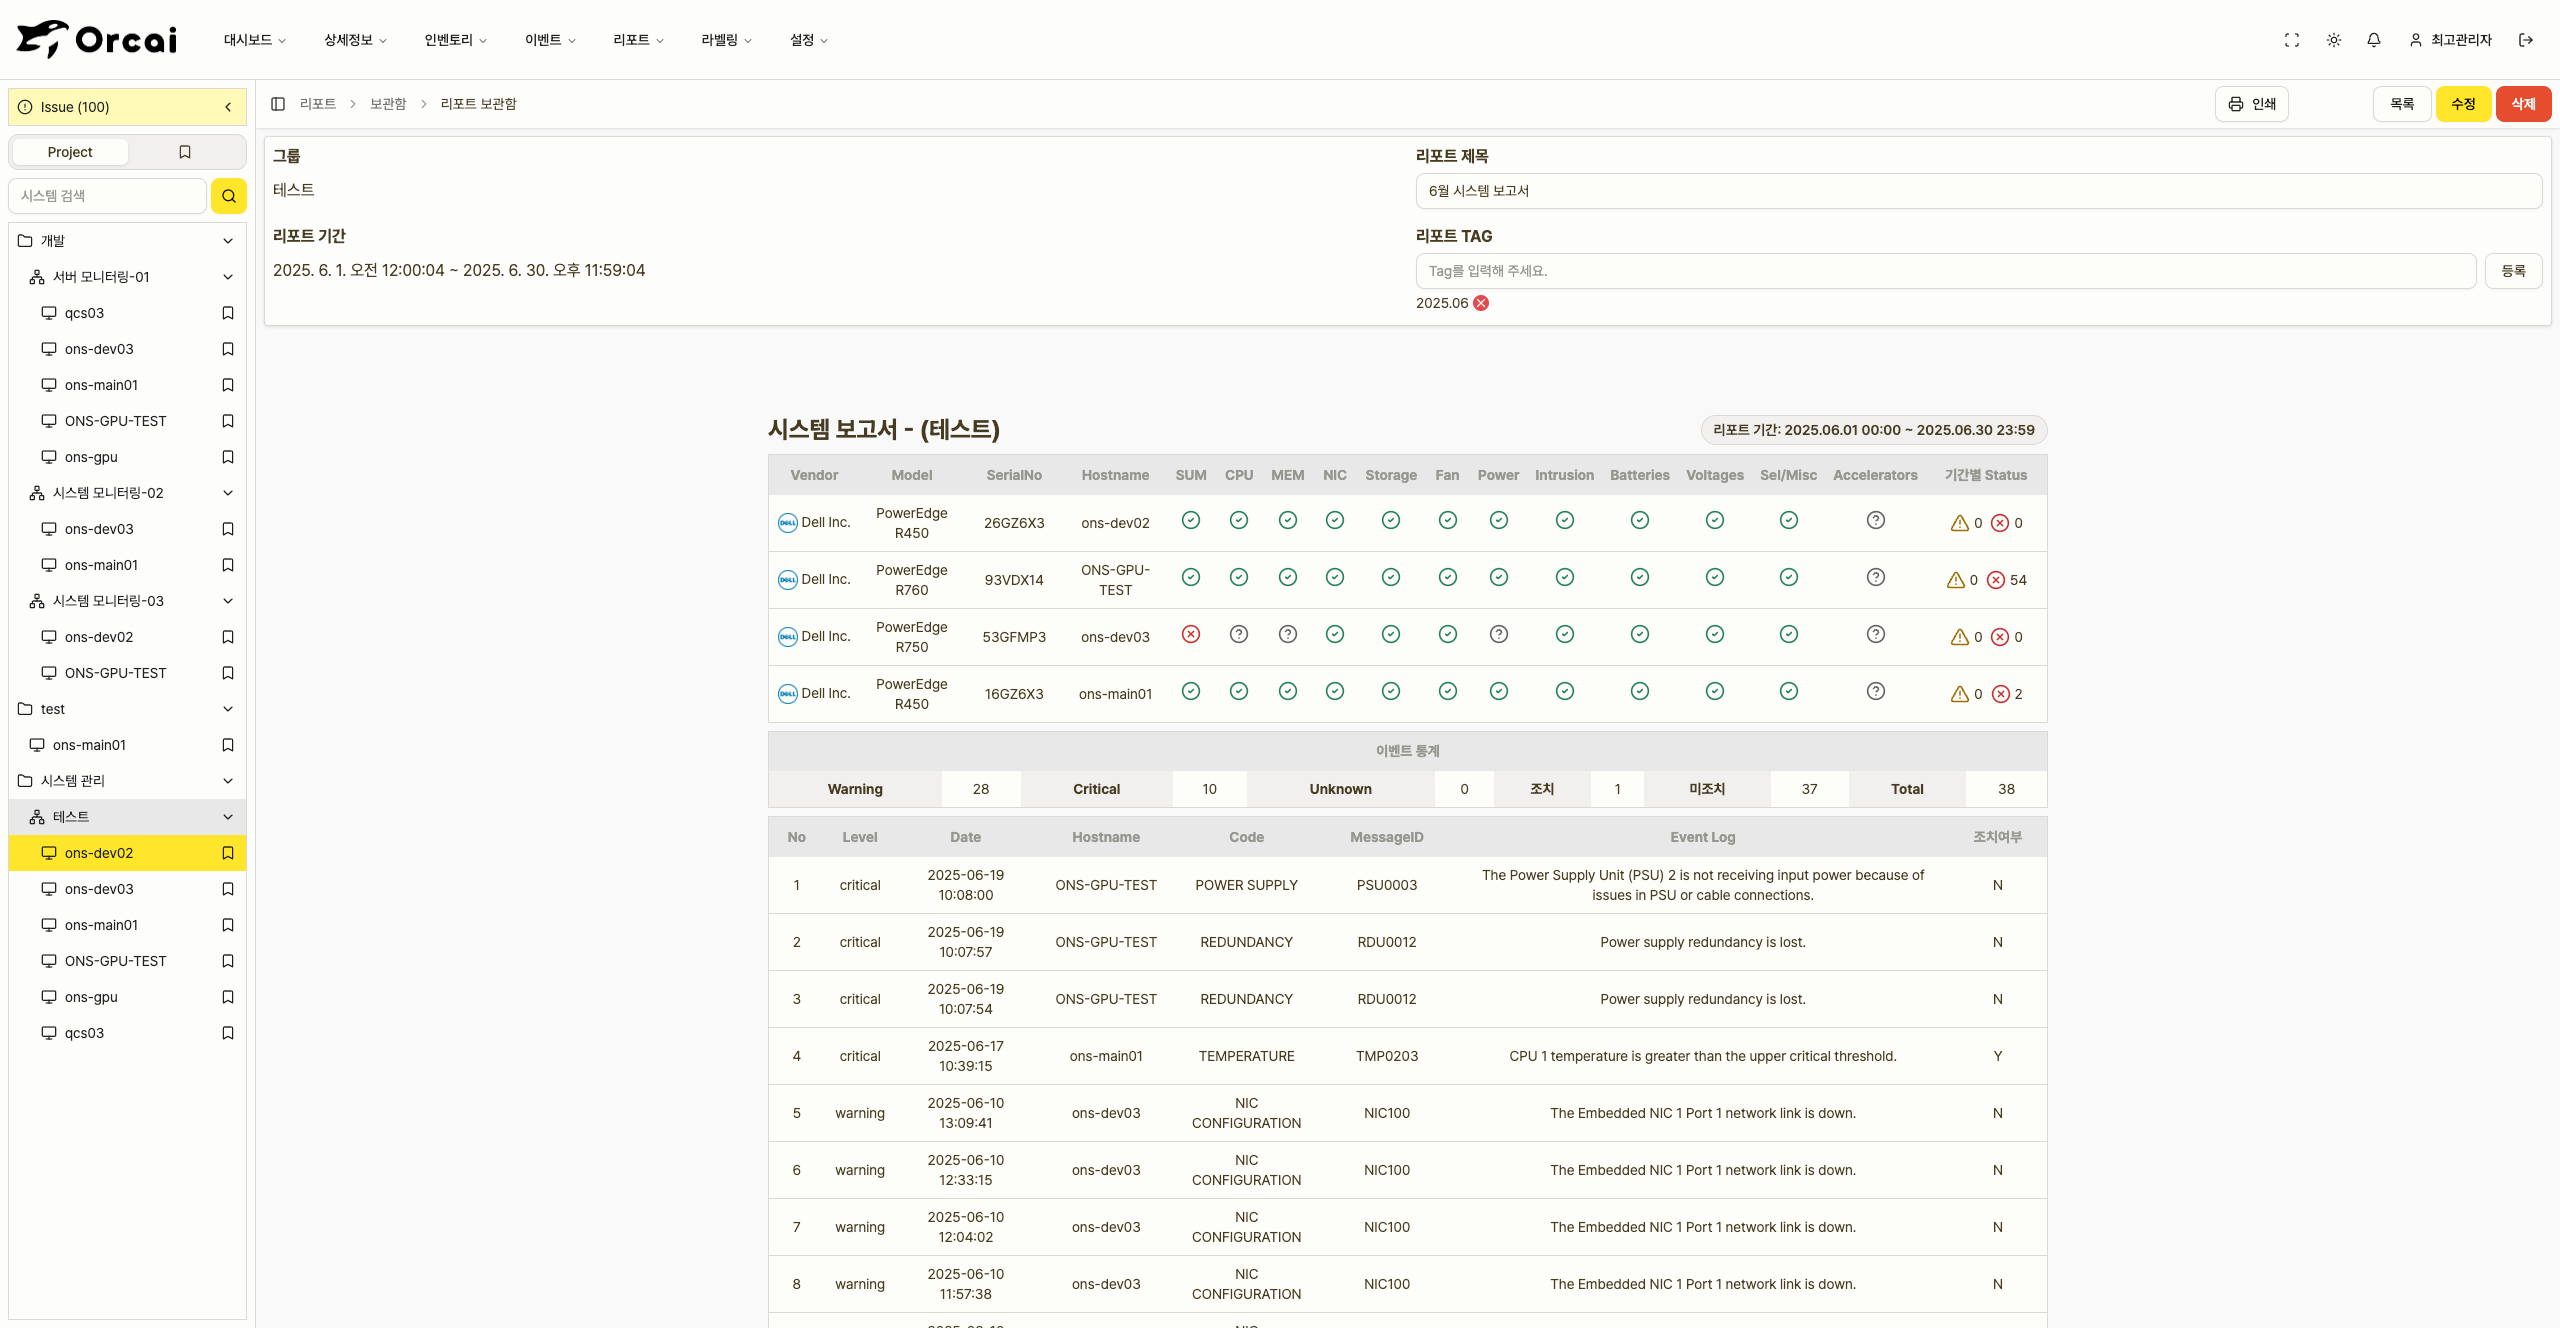
Task: Click the logout icon at top right
Action: pos(2526,40)
